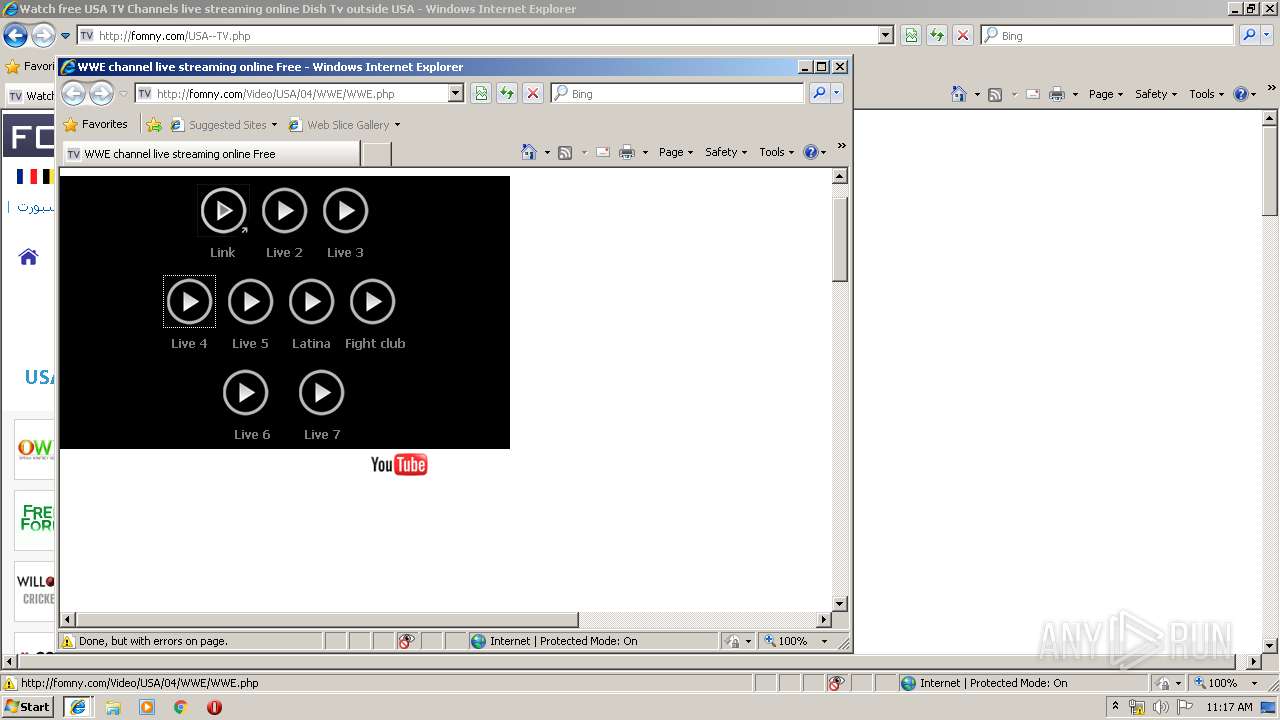
Task: Play the Live 4 stream
Action: pos(189,302)
